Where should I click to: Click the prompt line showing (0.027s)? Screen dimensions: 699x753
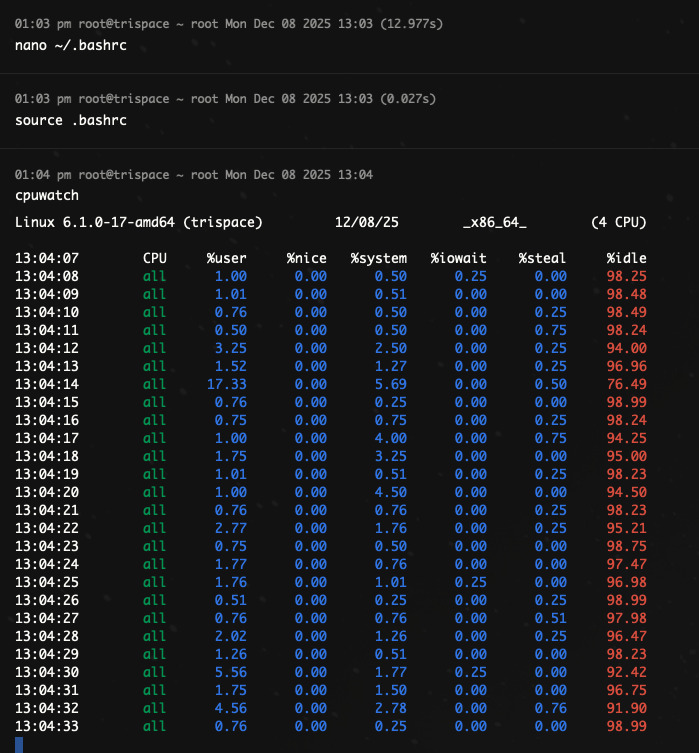pos(225,98)
